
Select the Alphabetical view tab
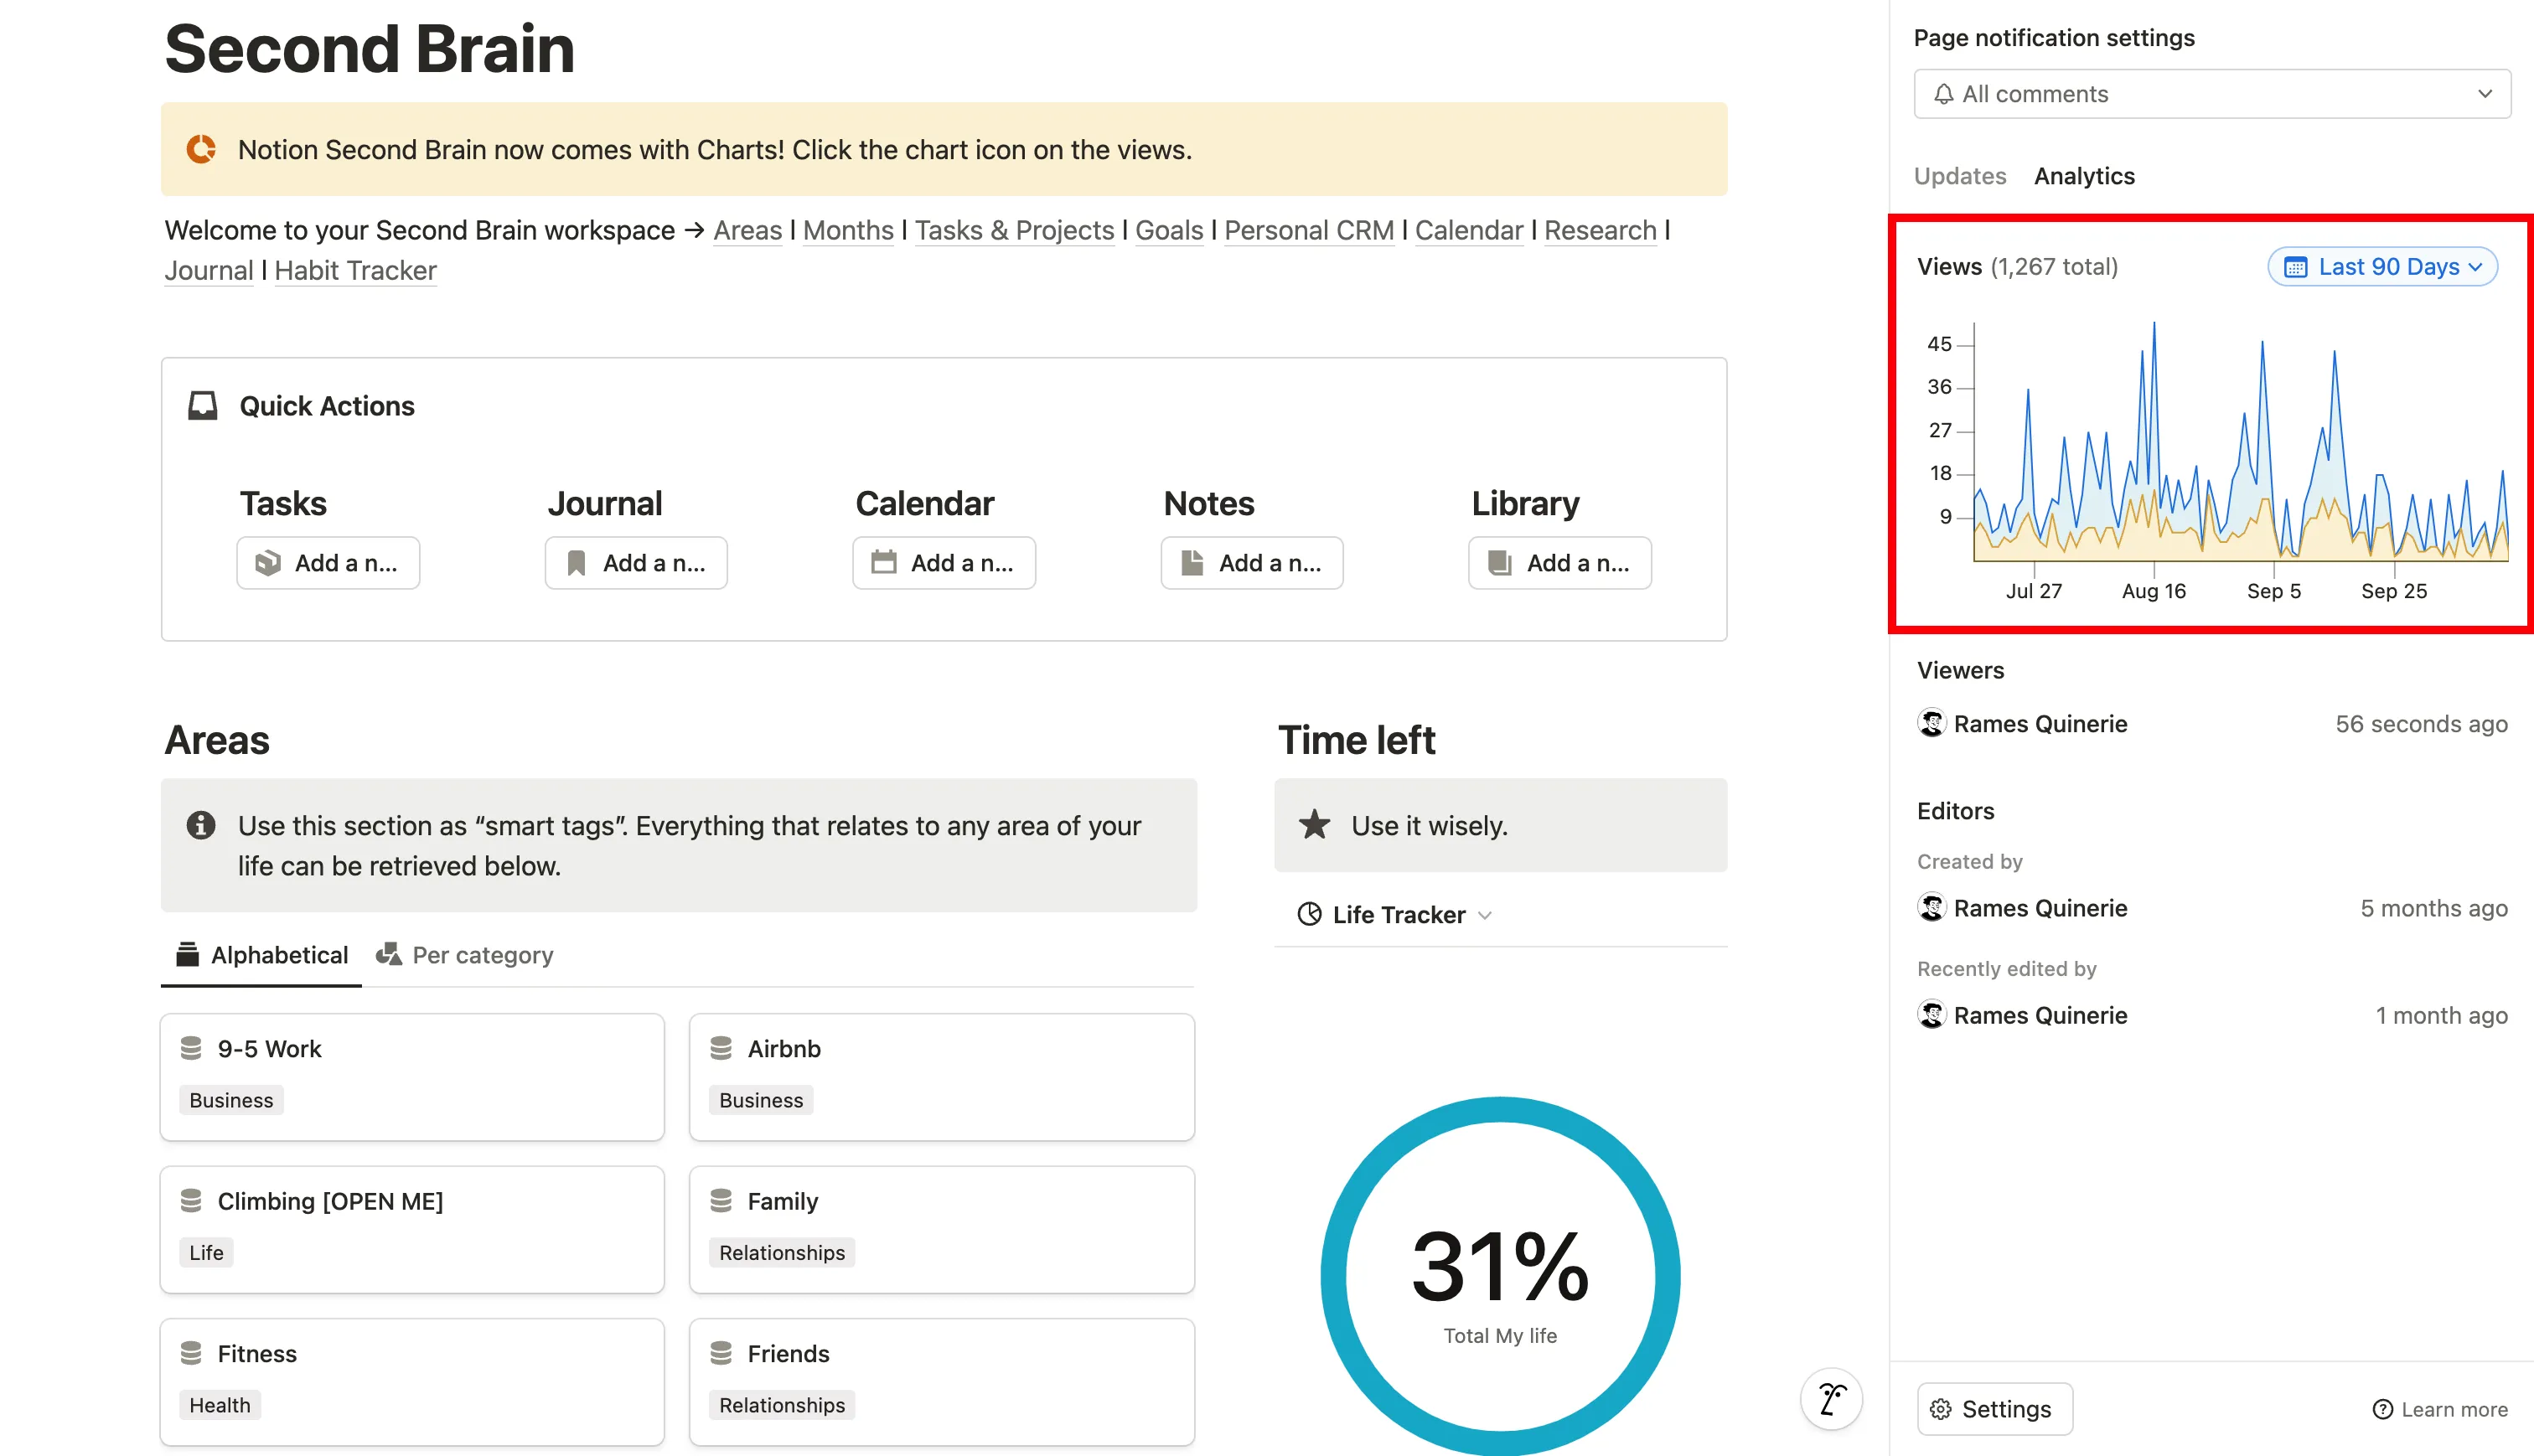point(262,955)
